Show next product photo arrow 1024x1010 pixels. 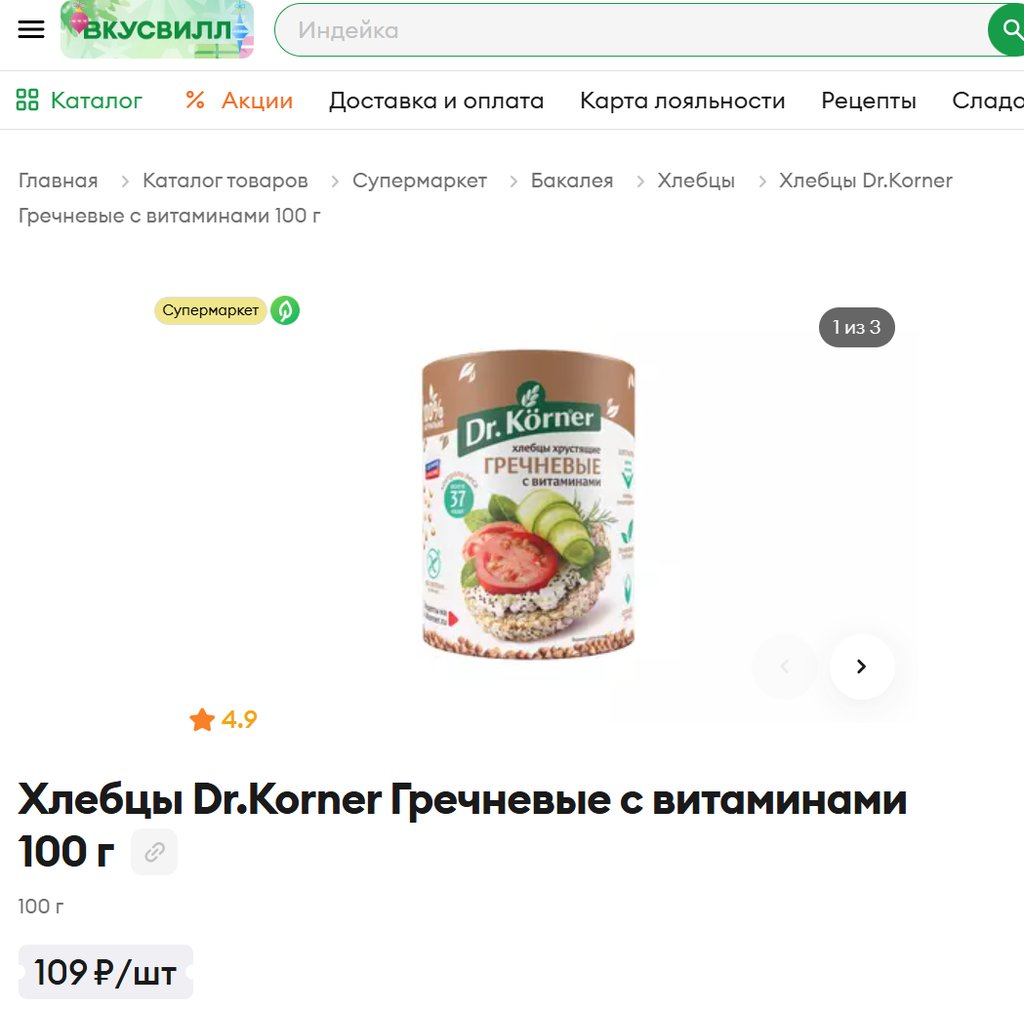point(861,667)
